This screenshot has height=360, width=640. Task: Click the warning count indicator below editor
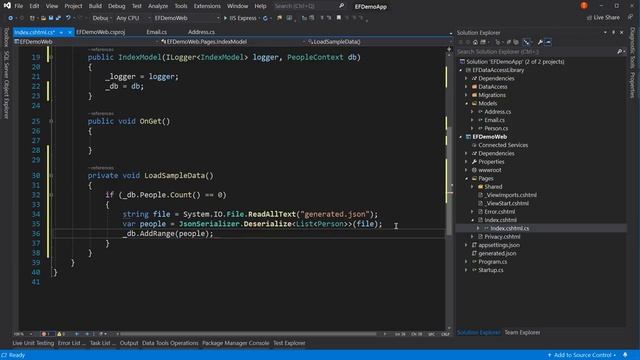point(61,334)
